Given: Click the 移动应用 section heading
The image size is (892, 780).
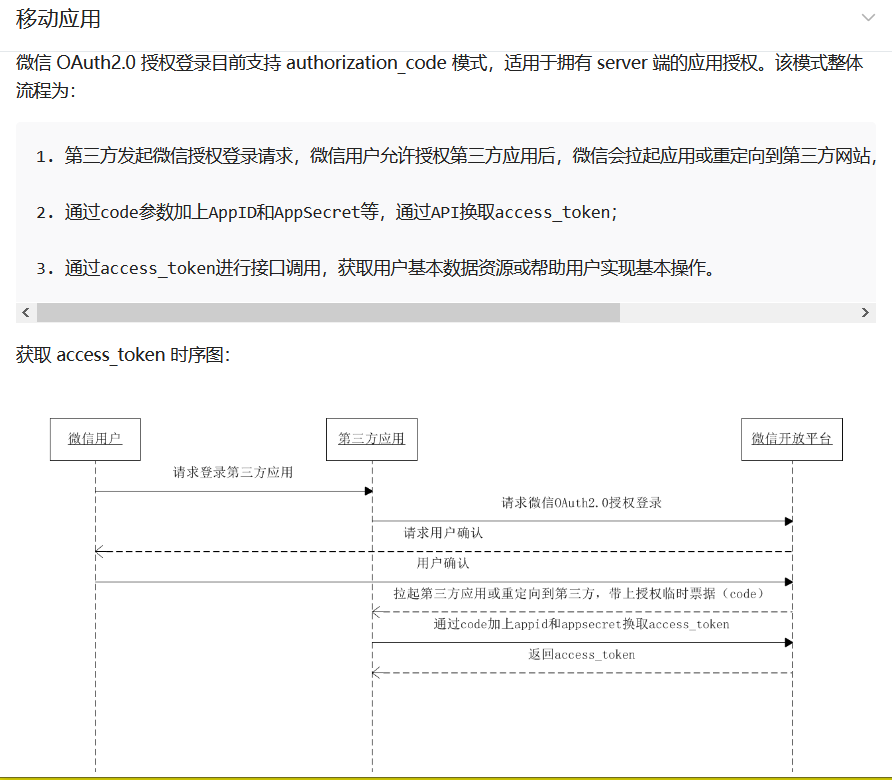Looking at the screenshot, I should (58, 19).
